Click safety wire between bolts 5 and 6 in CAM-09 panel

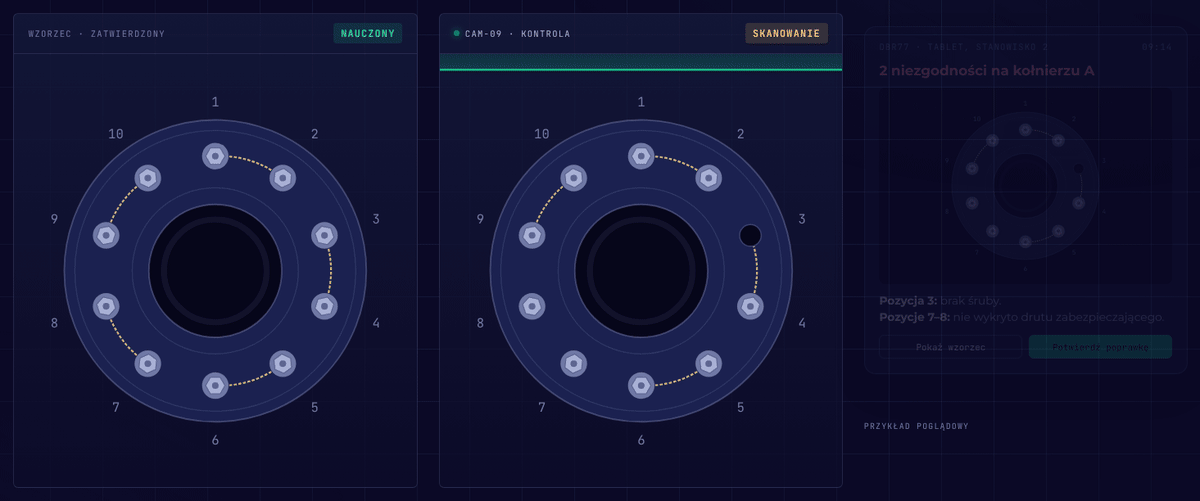pyautogui.click(x=678, y=380)
